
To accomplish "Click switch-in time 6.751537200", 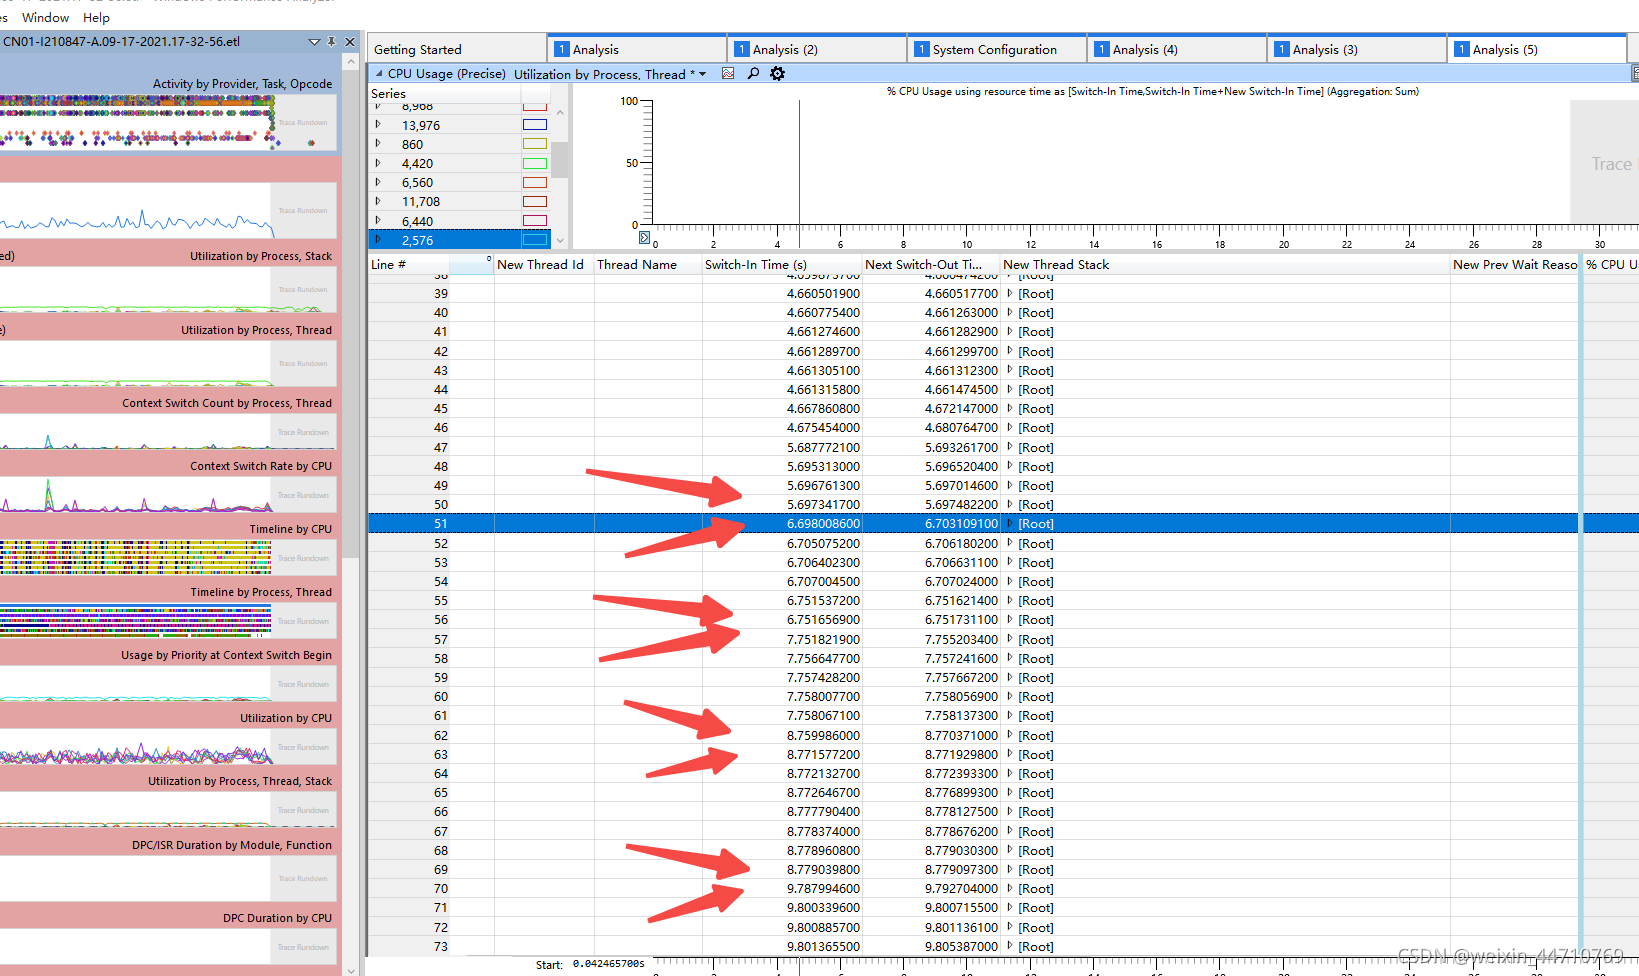I will 823,600.
